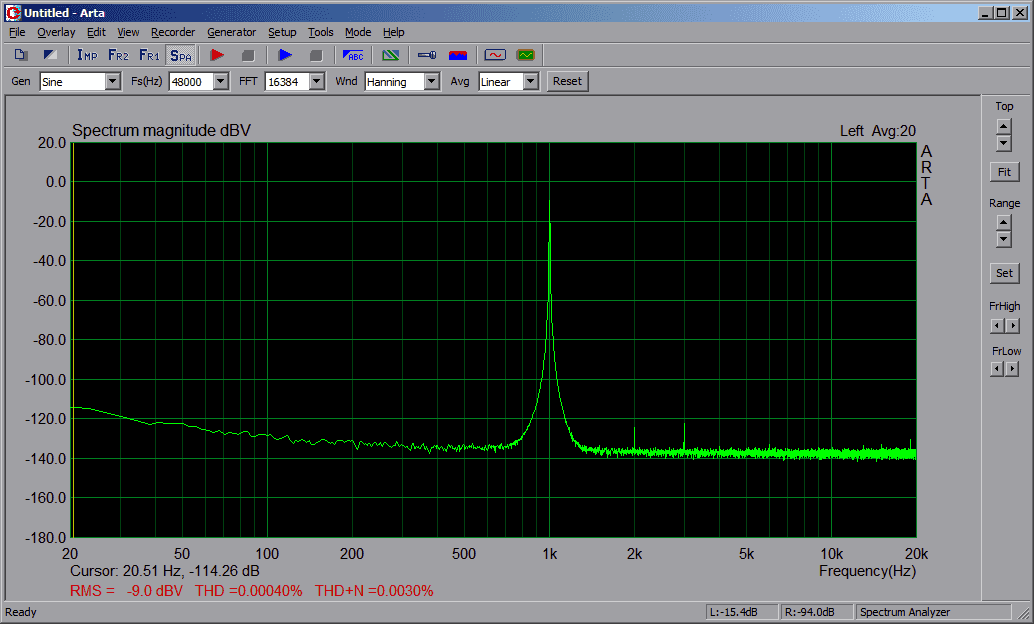Start recording with red play arrow

pyautogui.click(x=217, y=55)
